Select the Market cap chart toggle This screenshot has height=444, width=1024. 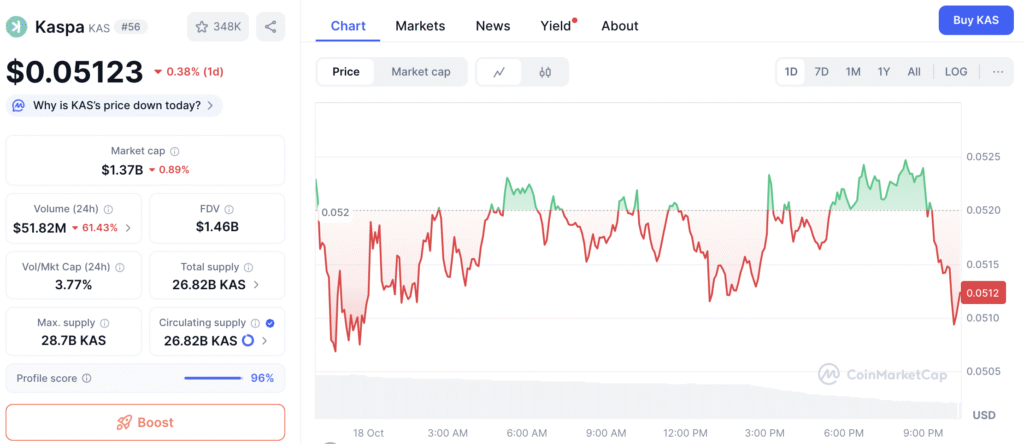[x=420, y=72]
